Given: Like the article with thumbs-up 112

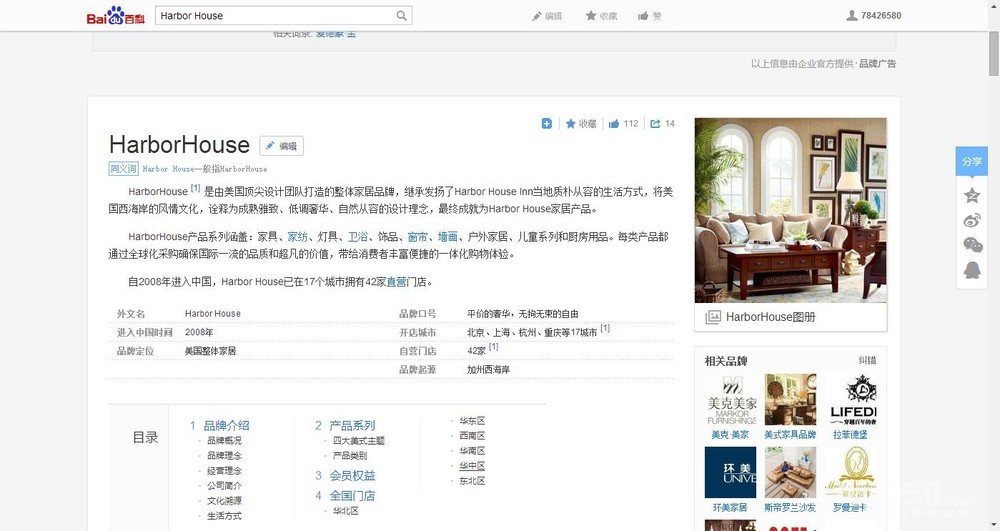Looking at the screenshot, I should (614, 124).
